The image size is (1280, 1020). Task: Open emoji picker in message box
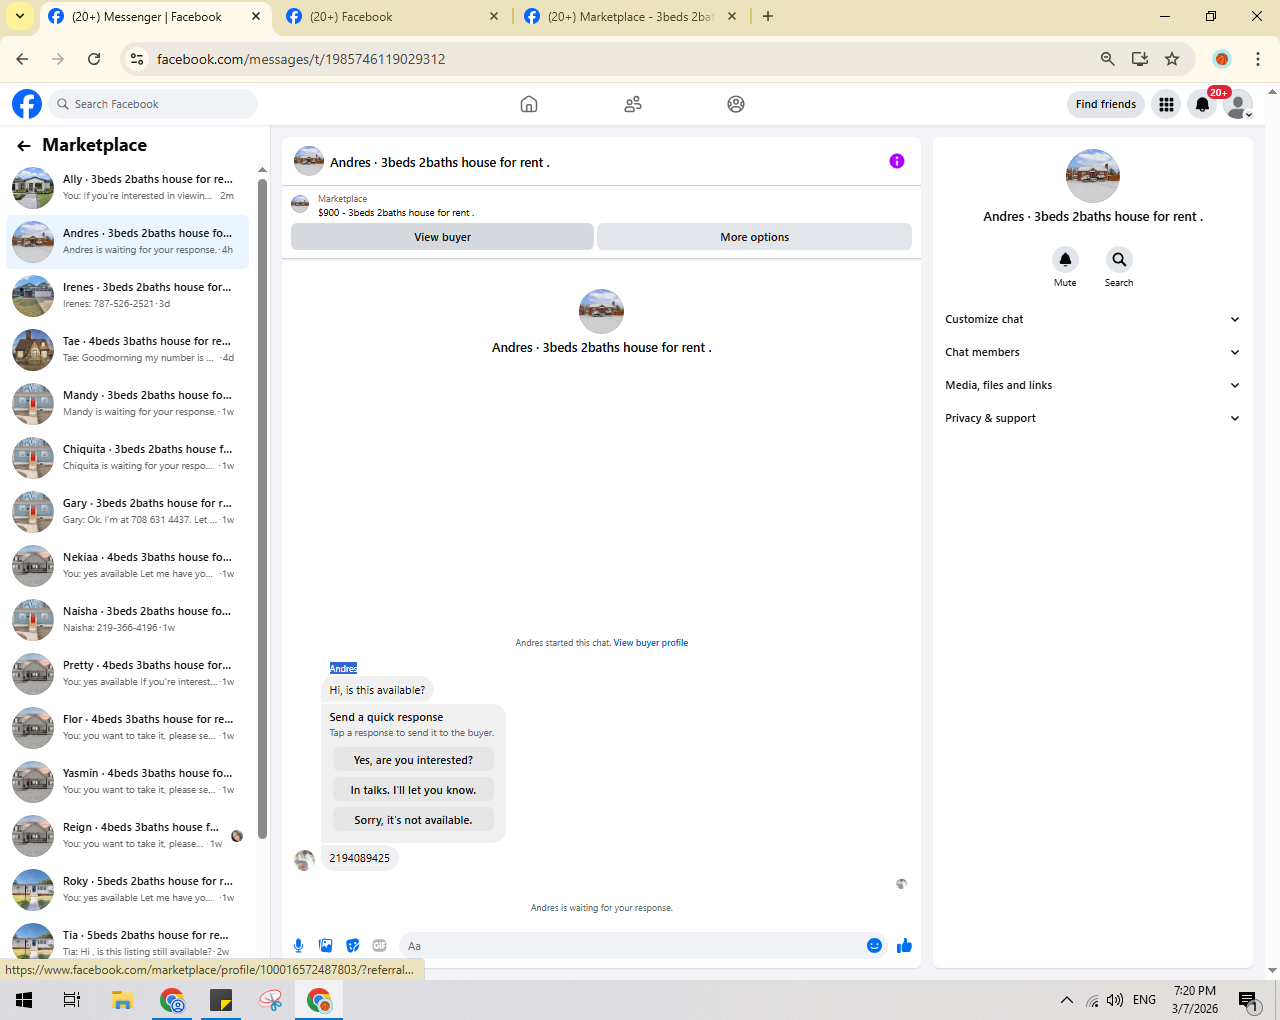pyautogui.click(x=874, y=946)
